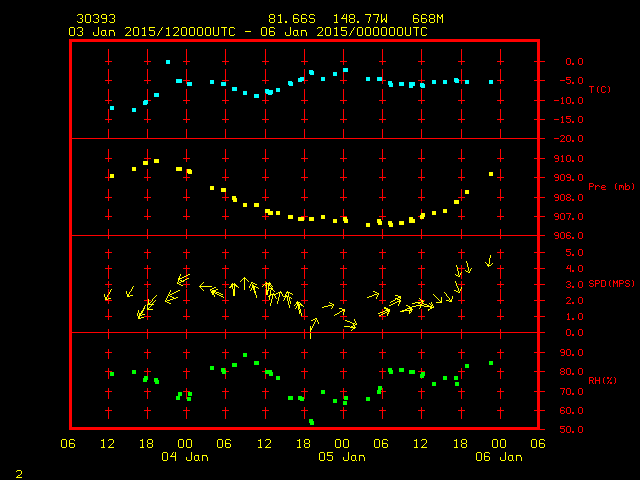Click the 05 Jan date label
The image size is (640, 480).
pyautogui.click(x=342, y=457)
